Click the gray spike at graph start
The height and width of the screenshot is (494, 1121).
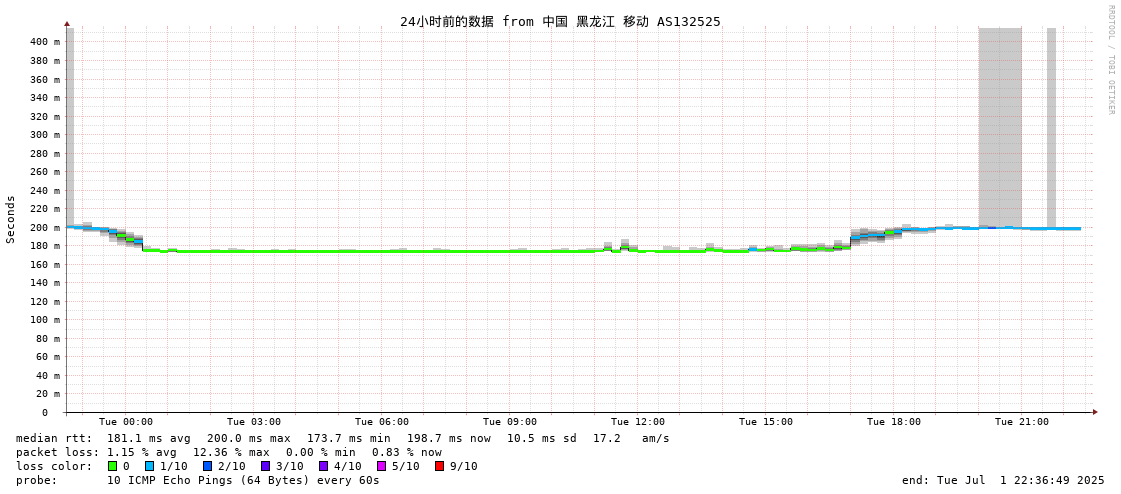click(x=70, y=127)
